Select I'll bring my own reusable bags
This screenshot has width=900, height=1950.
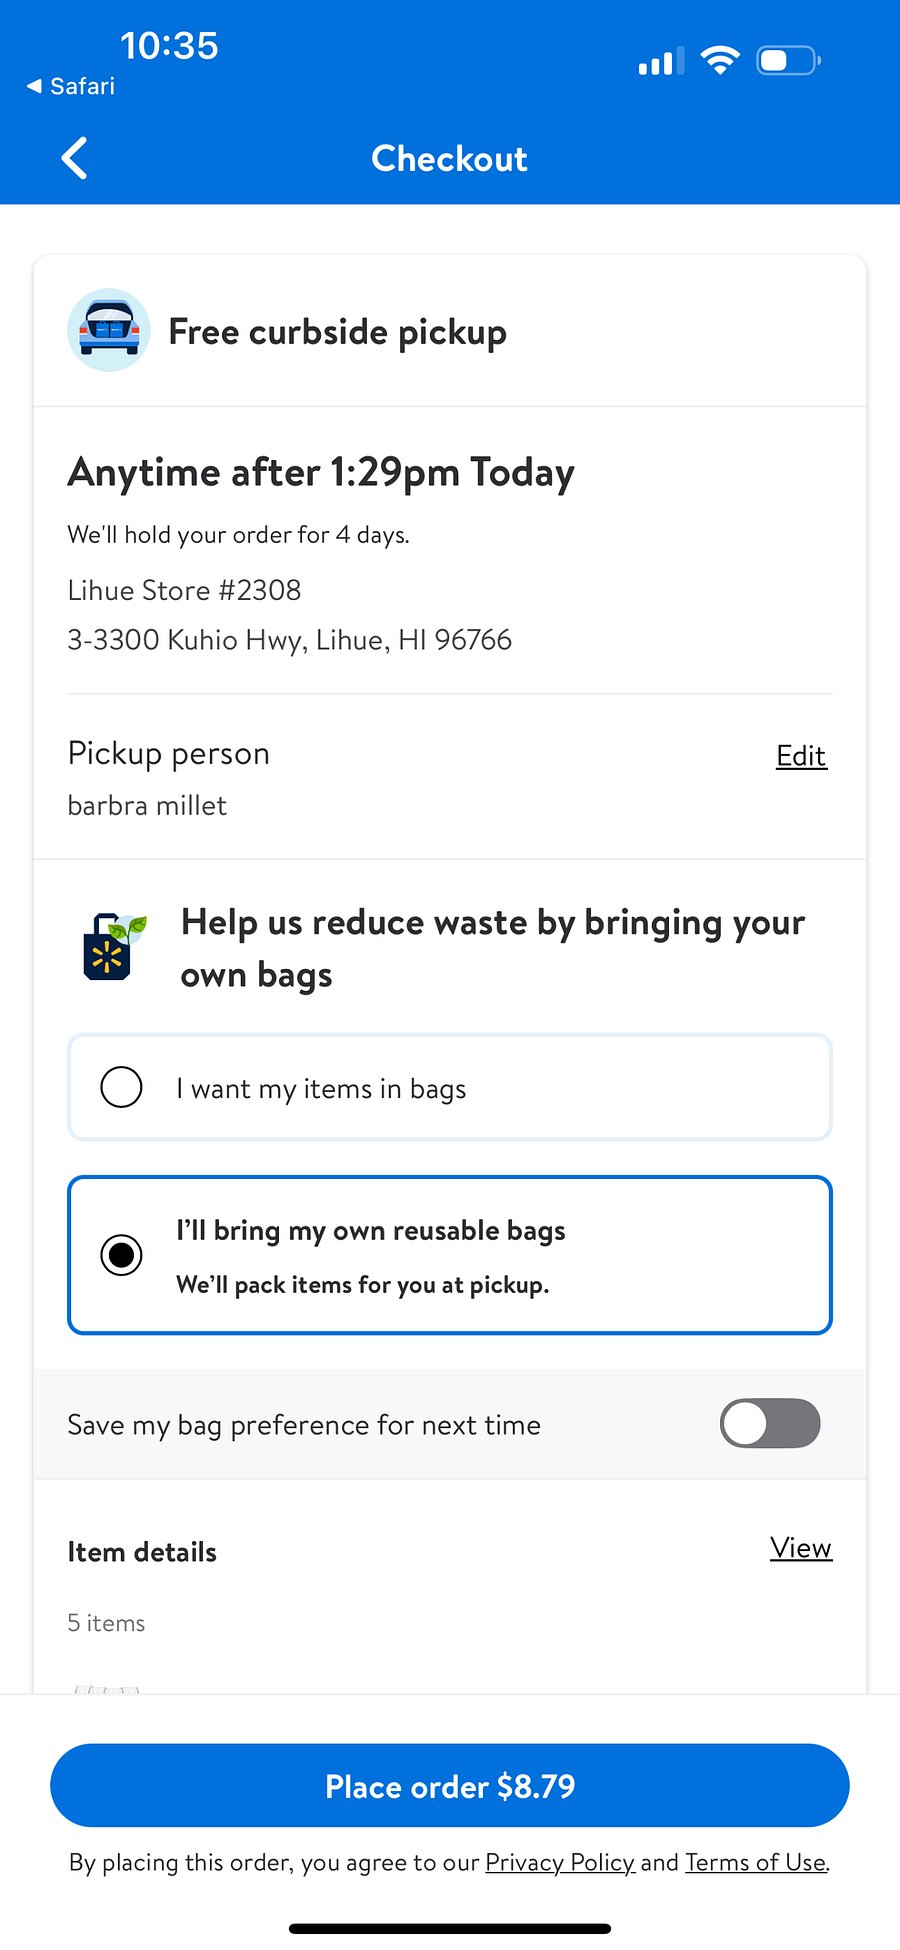(450, 1255)
